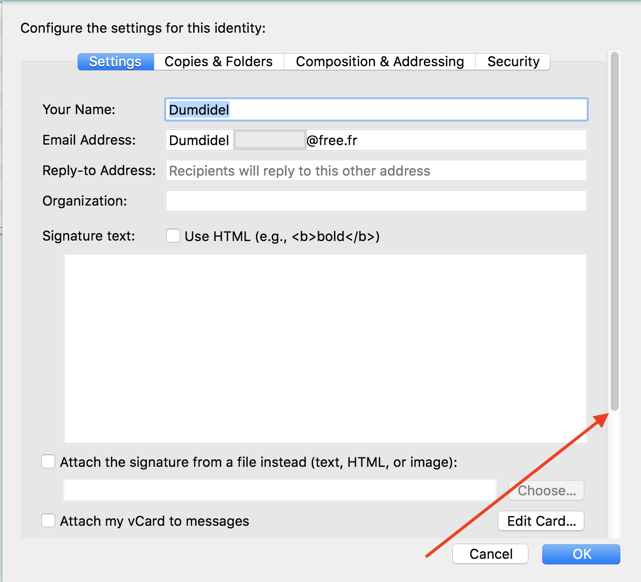
Task: Click the signature file path field
Action: click(x=280, y=490)
